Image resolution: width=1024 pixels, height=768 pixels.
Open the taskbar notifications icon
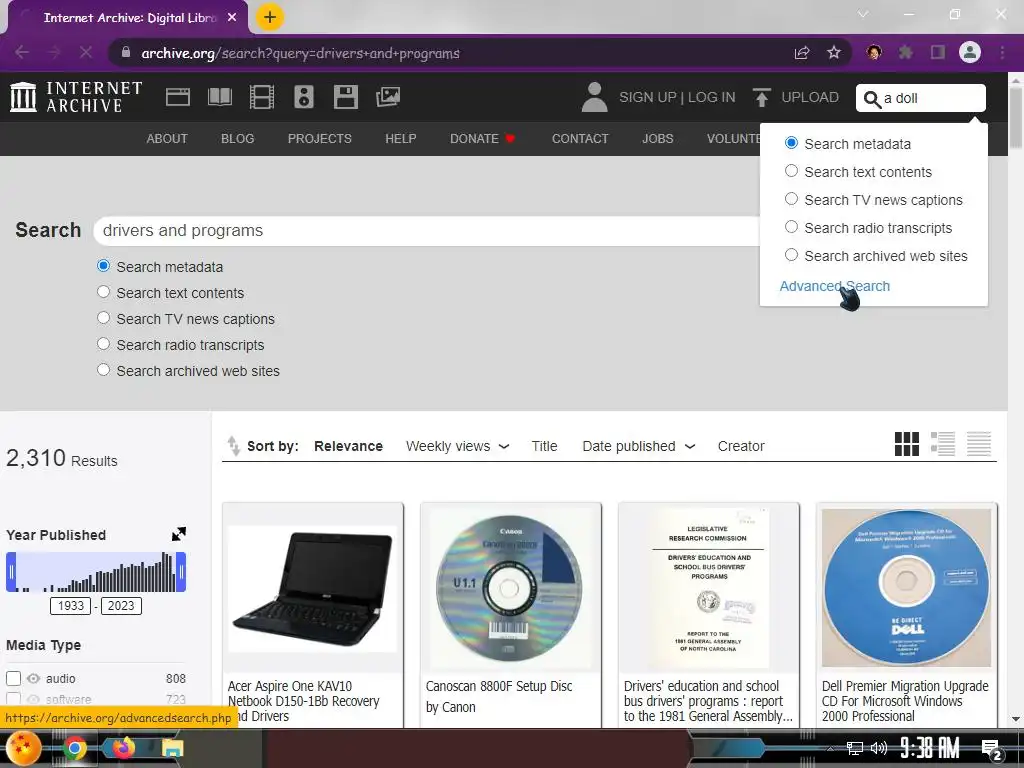(991, 749)
